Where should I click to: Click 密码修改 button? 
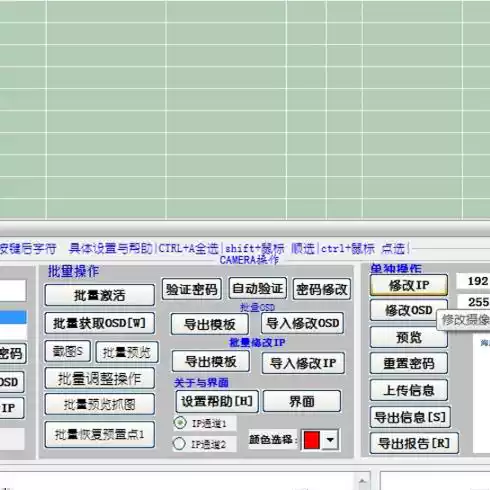tap(322, 289)
